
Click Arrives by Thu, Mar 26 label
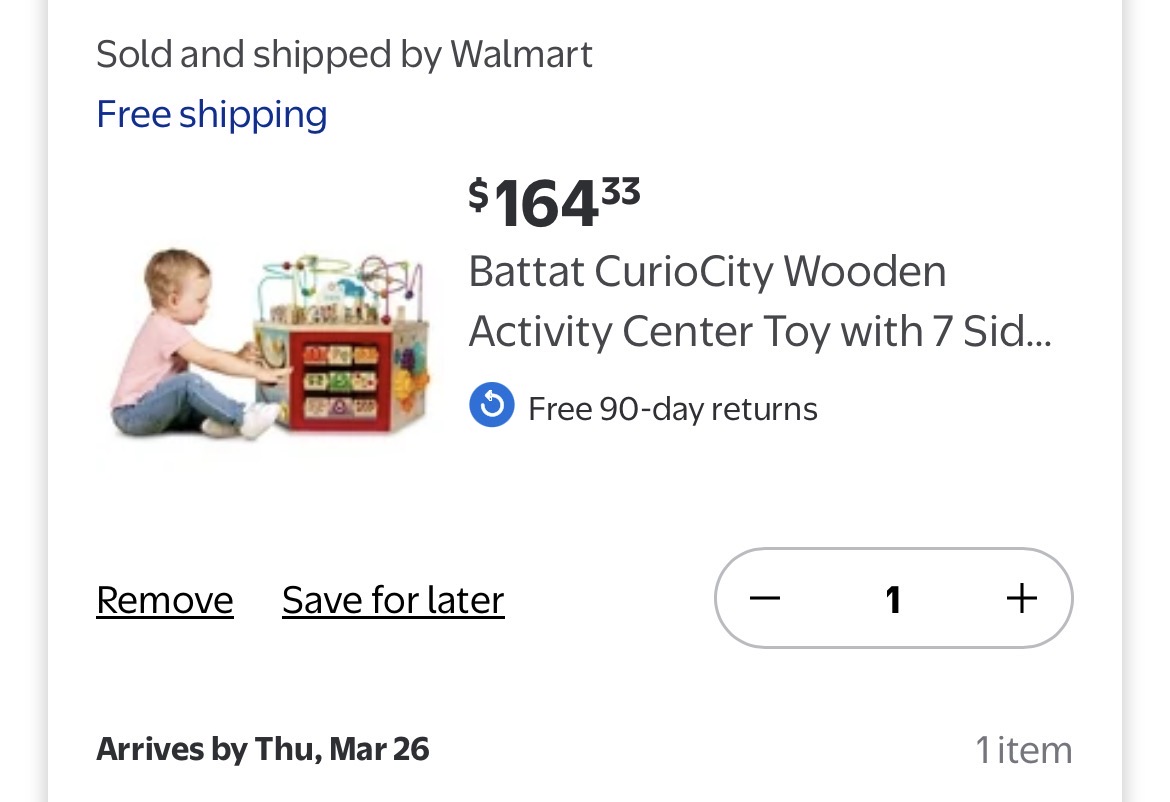click(263, 749)
